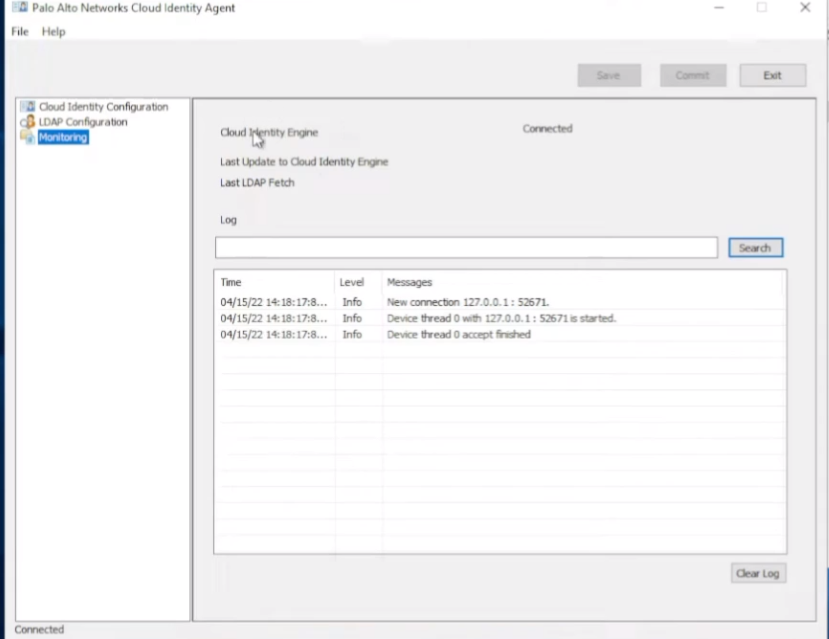Select the 'Device thread 0 accept finished' log message
The height and width of the screenshot is (639, 829).
(x=459, y=335)
